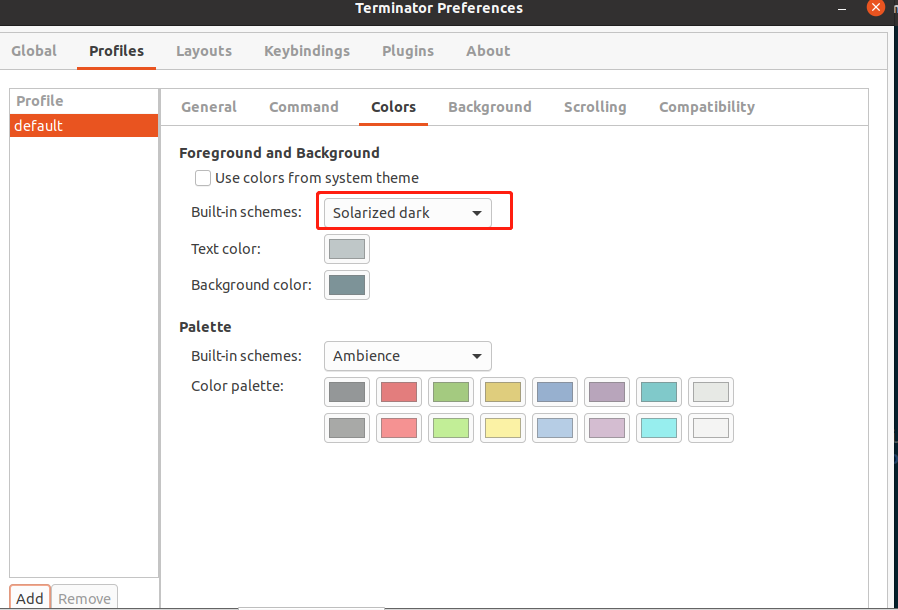Image resolution: width=898 pixels, height=610 pixels.
Task: Open the Layouts tab
Action: [204, 51]
